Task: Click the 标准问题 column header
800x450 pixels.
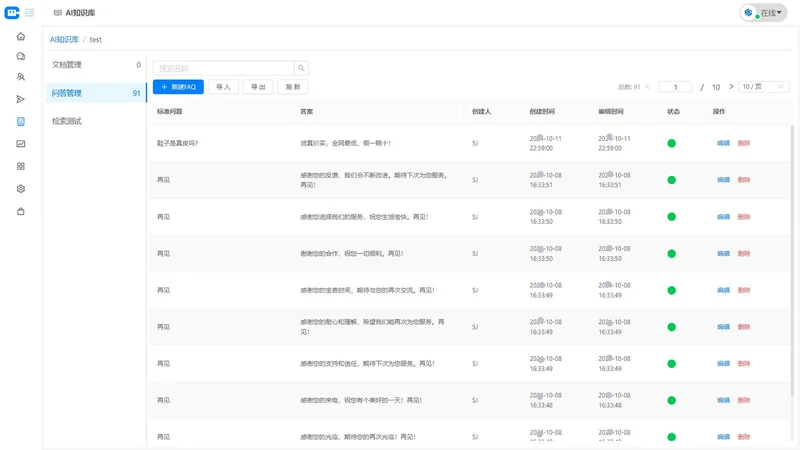Action: coord(169,111)
